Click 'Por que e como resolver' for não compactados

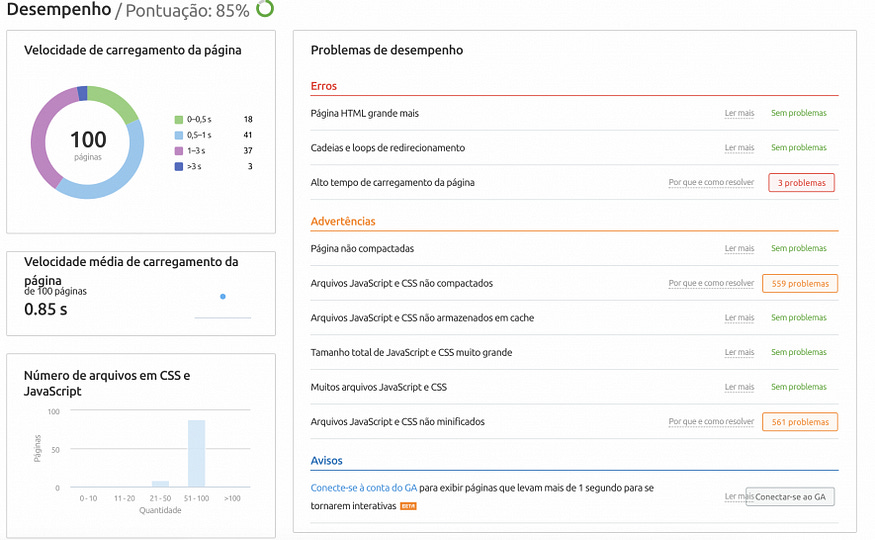pyautogui.click(x=711, y=283)
